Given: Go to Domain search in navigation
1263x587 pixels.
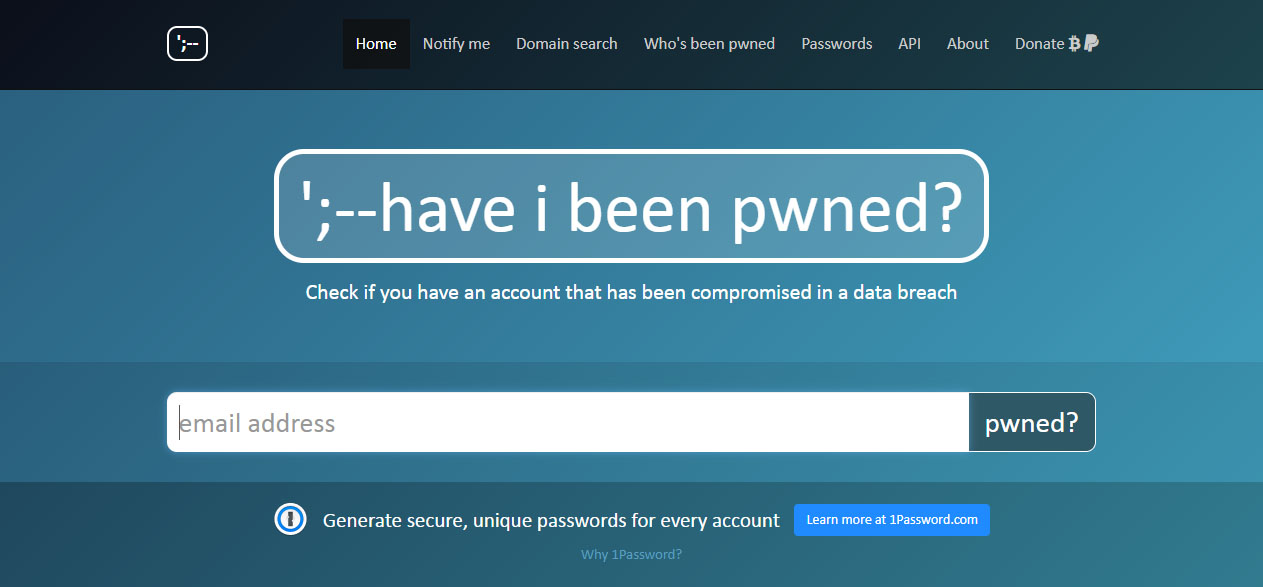Looking at the screenshot, I should click(x=567, y=44).
